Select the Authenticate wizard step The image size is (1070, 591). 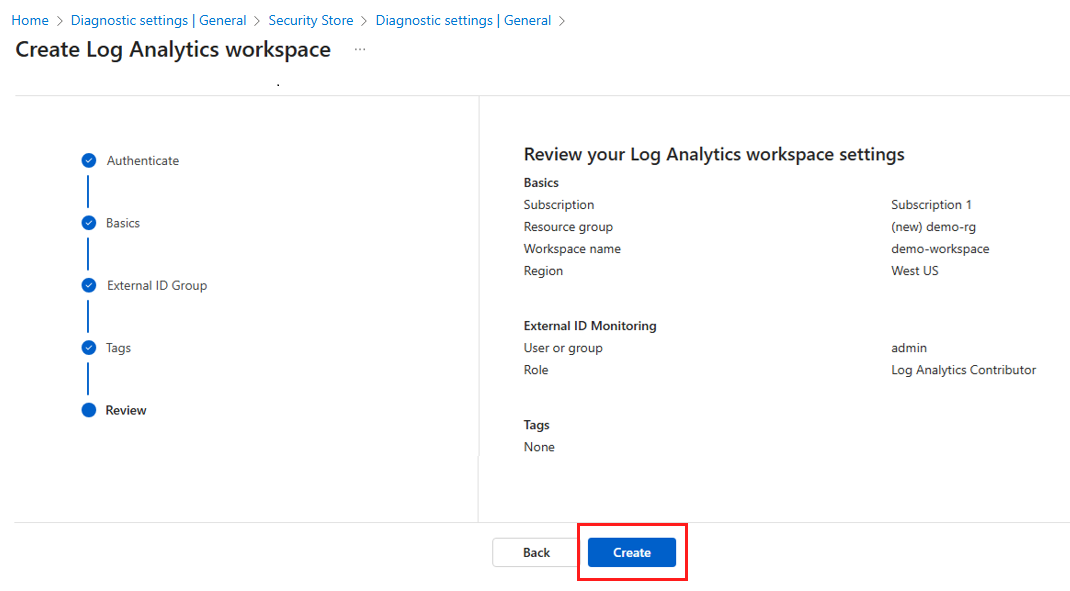click(x=143, y=160)
